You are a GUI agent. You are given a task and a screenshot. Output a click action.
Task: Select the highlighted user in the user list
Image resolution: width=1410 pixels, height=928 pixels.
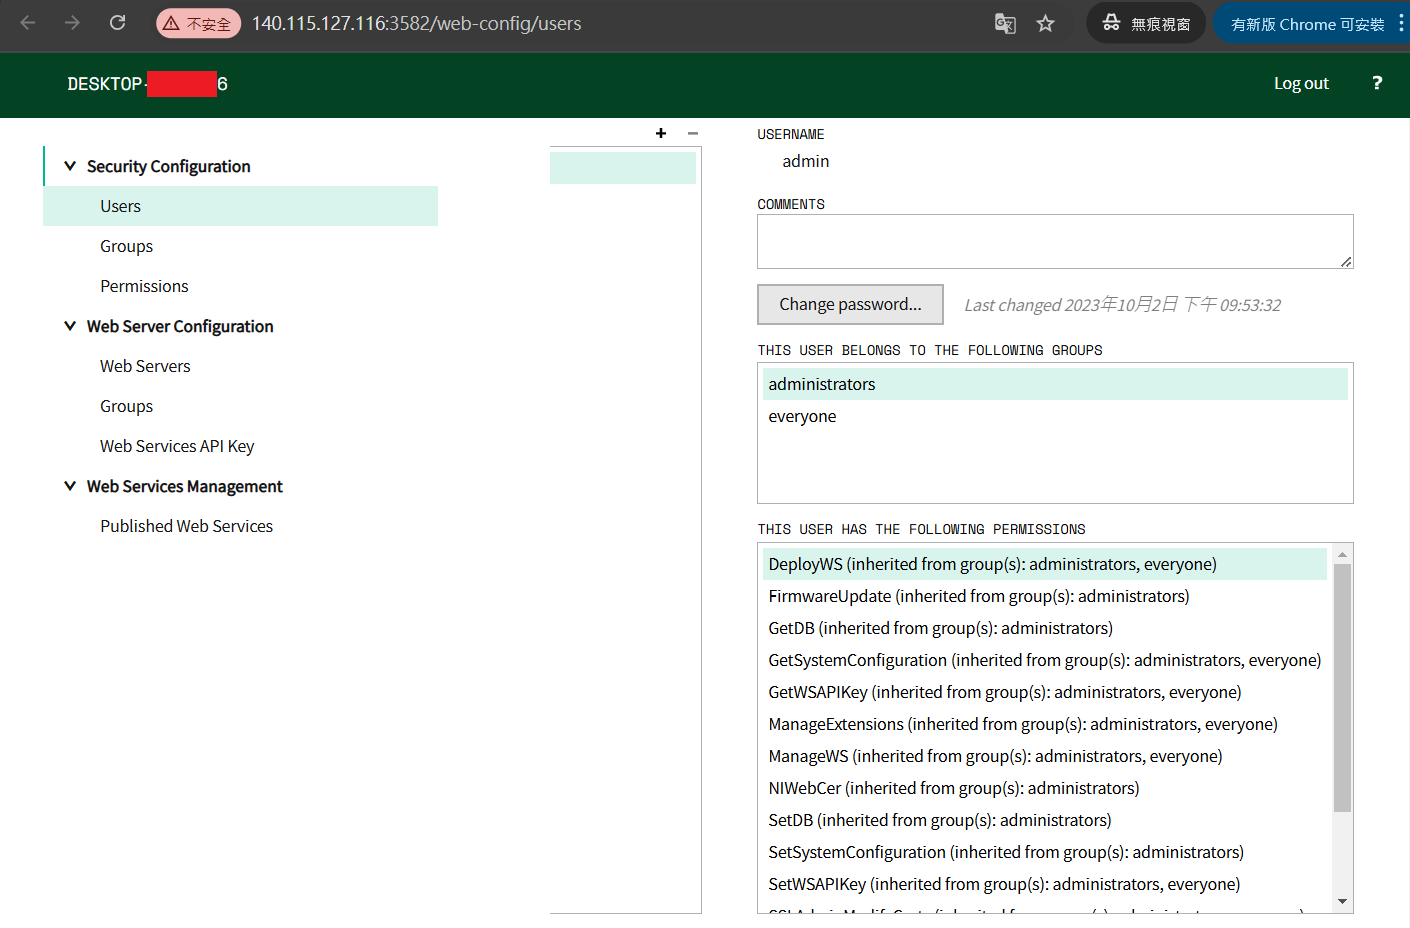click(x=623, y=168)
